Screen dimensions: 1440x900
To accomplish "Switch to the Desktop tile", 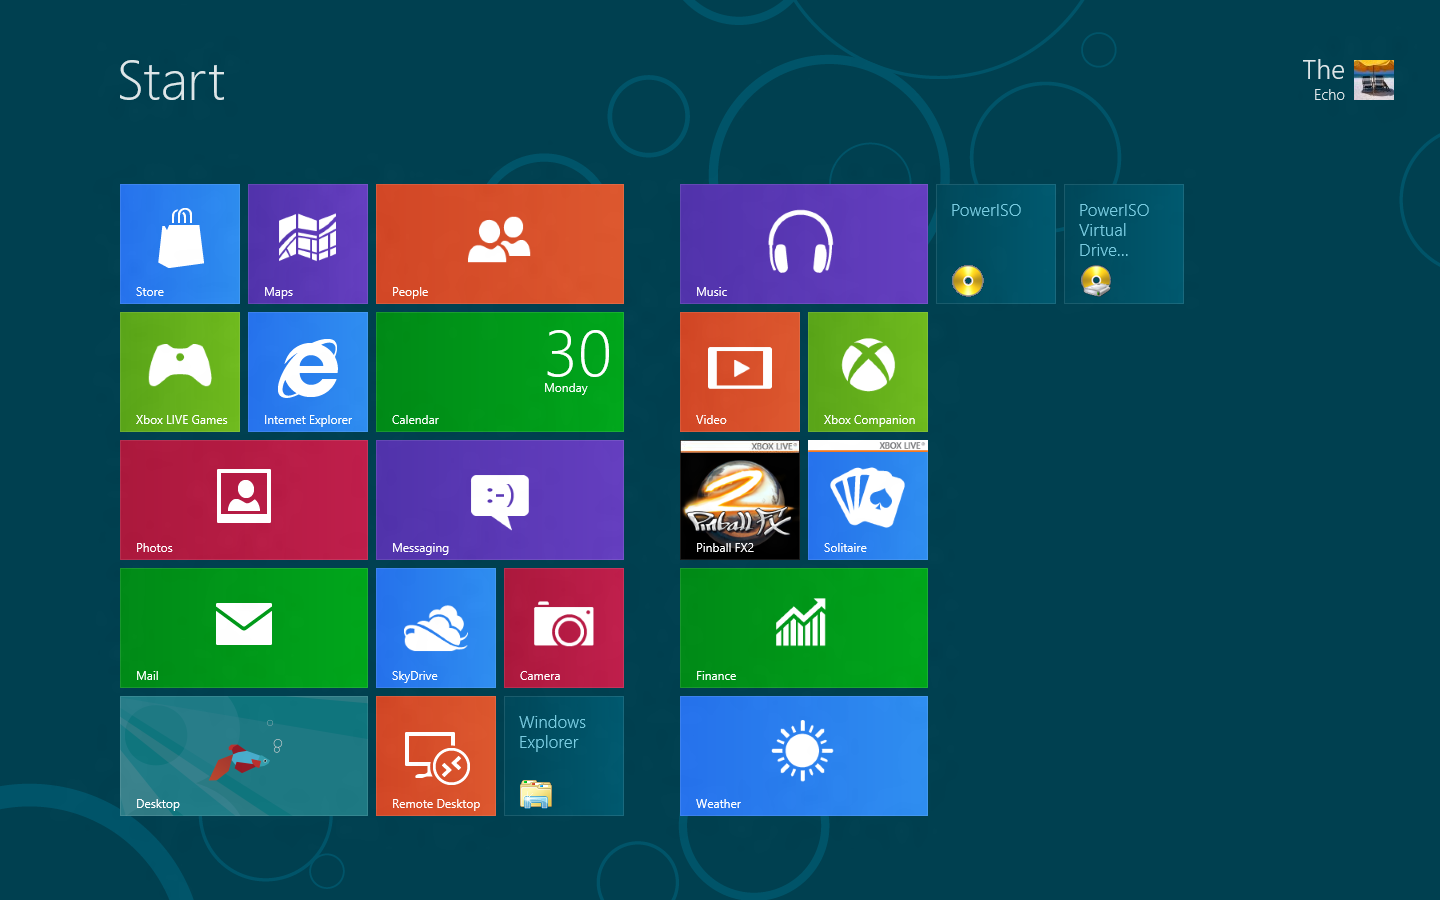I will (x=244, y=756).
